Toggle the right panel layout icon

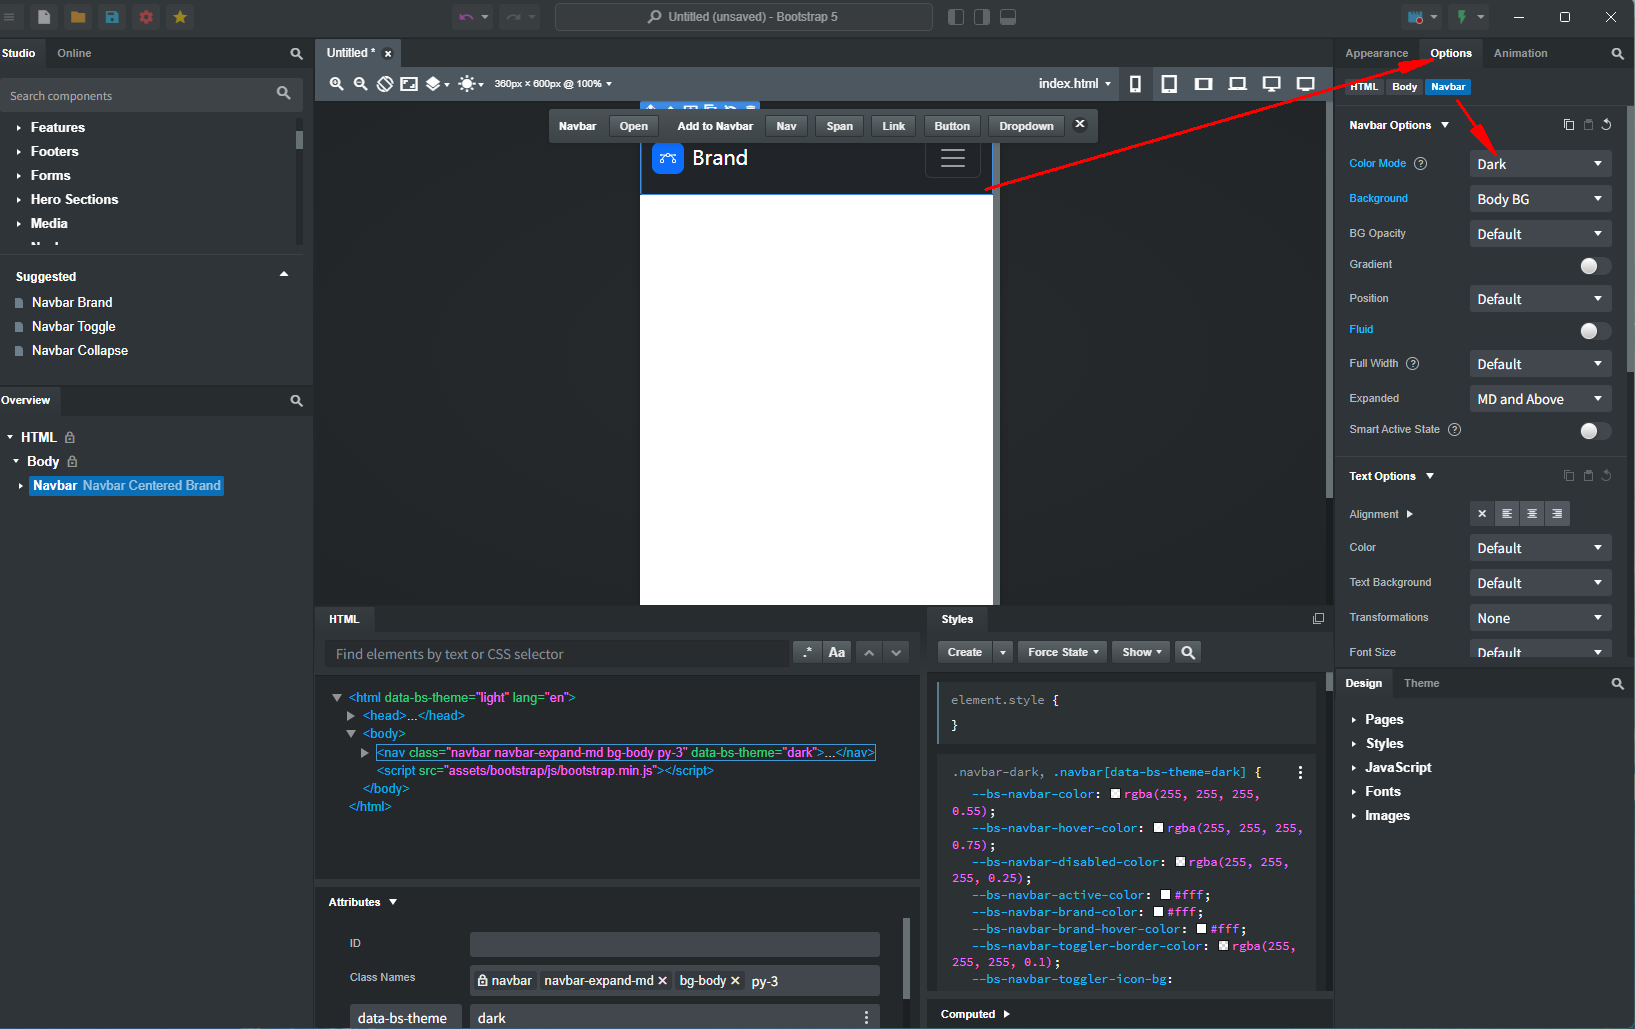click(982, 17)
